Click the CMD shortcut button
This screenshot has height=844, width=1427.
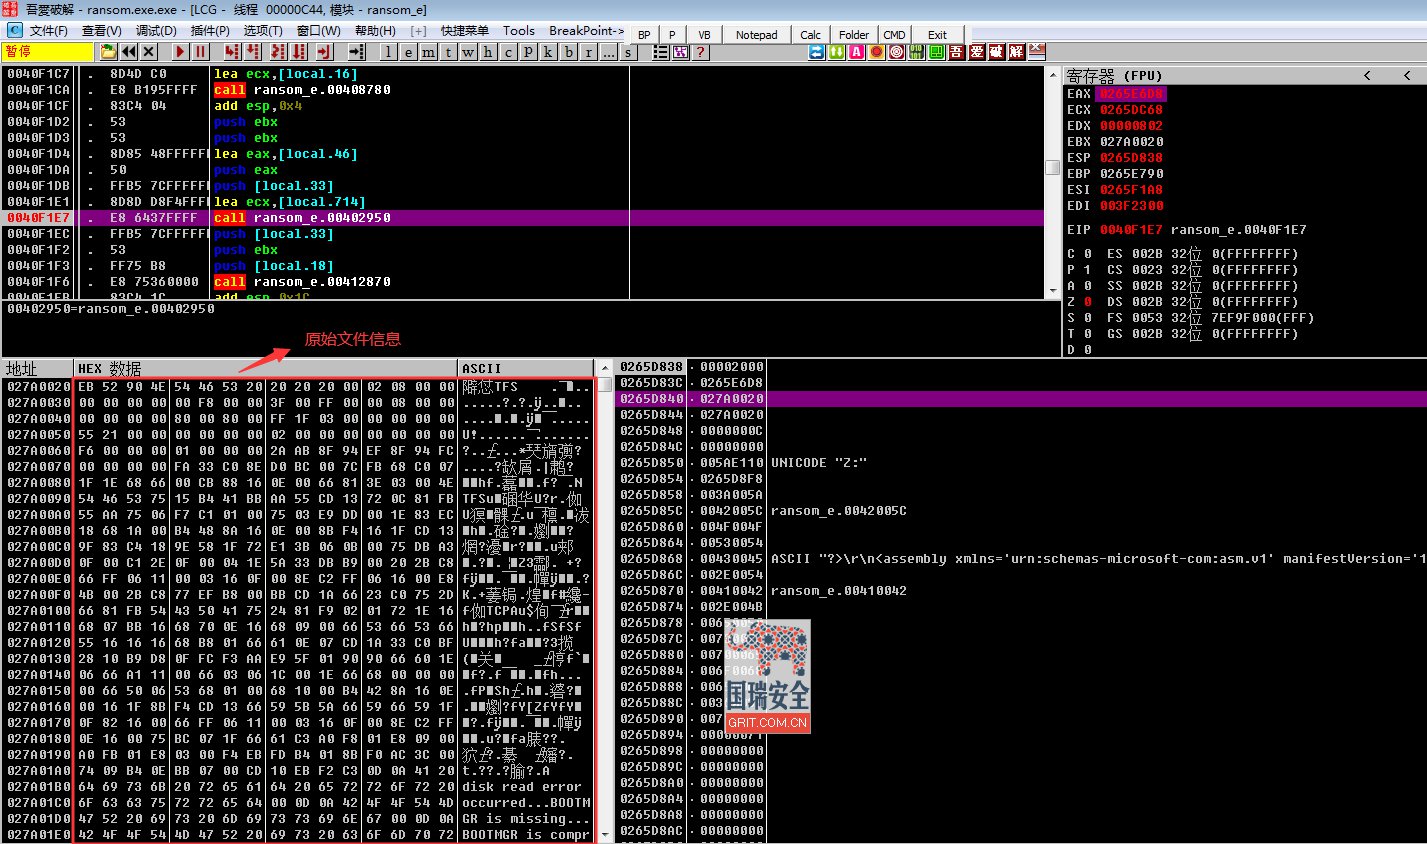coord(894,34)
